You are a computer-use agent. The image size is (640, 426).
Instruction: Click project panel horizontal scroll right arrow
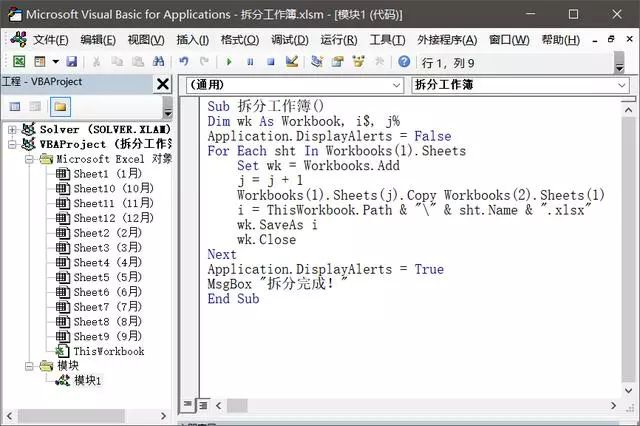(x=163, y=416)
